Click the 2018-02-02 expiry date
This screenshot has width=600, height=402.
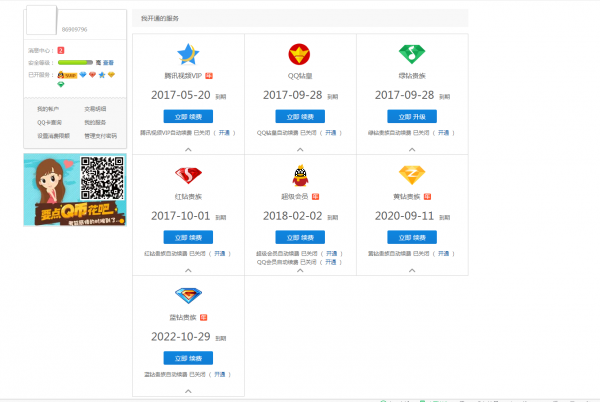pos(293,216)
